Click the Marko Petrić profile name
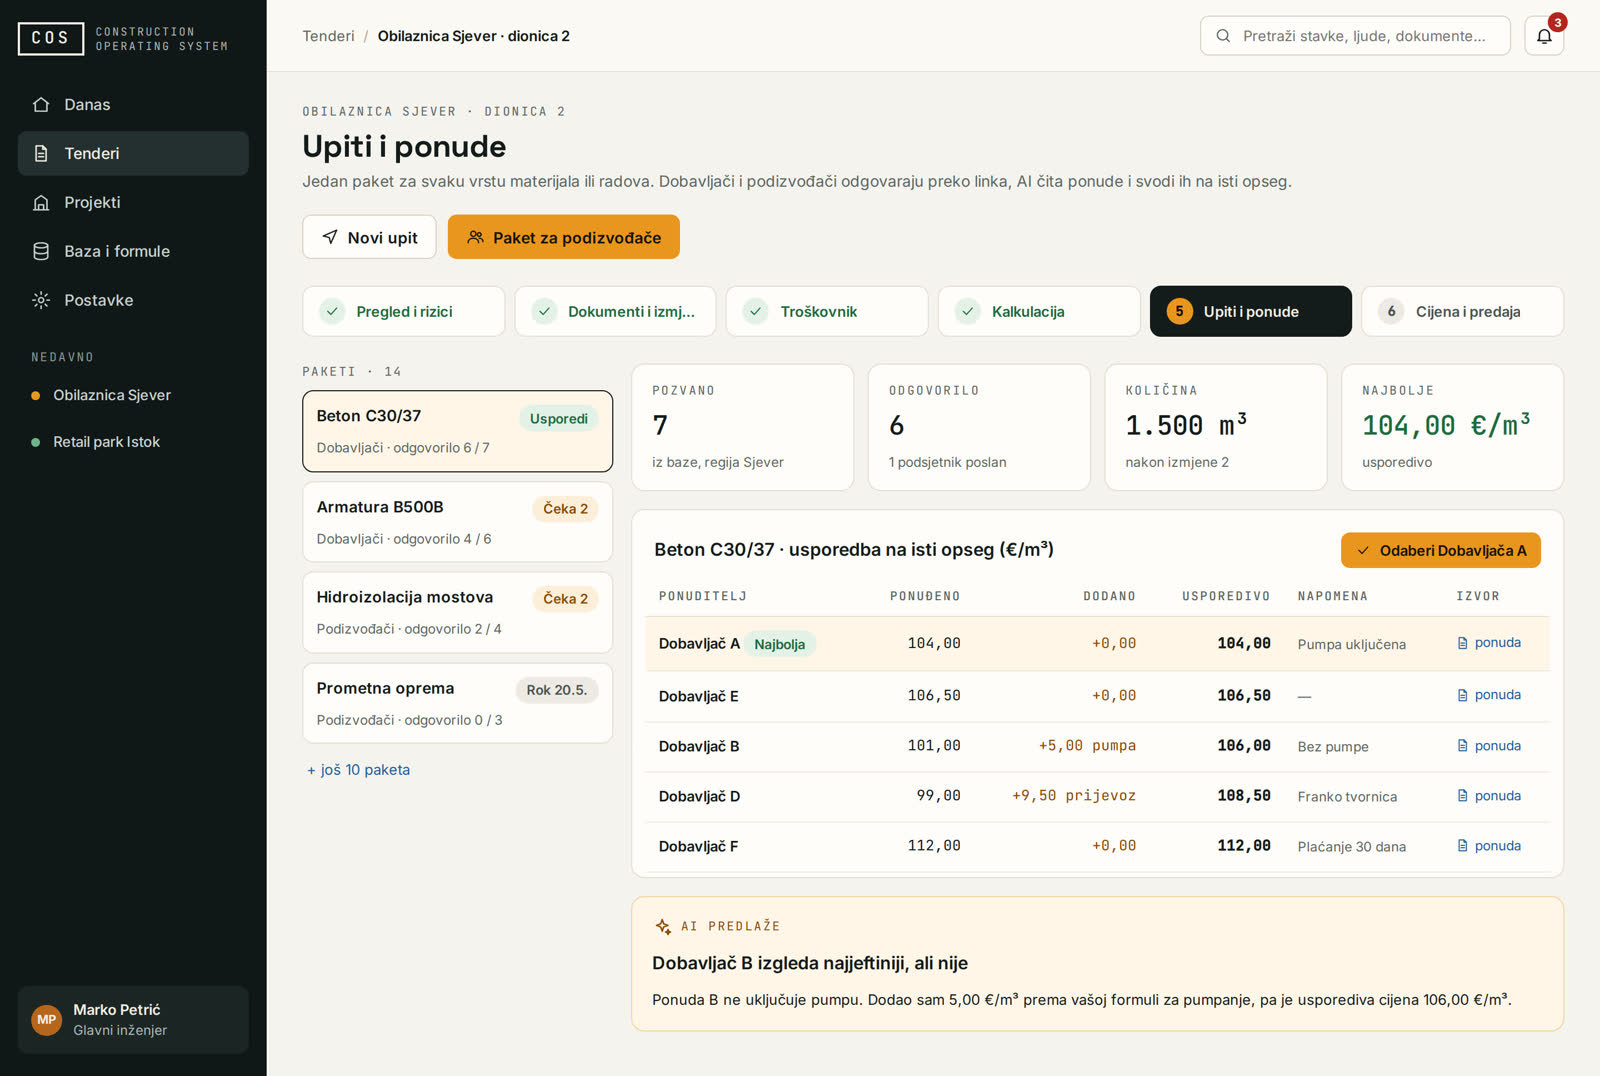Viewport: 1600px width, 1076px height. click(x=116, y=1010)
